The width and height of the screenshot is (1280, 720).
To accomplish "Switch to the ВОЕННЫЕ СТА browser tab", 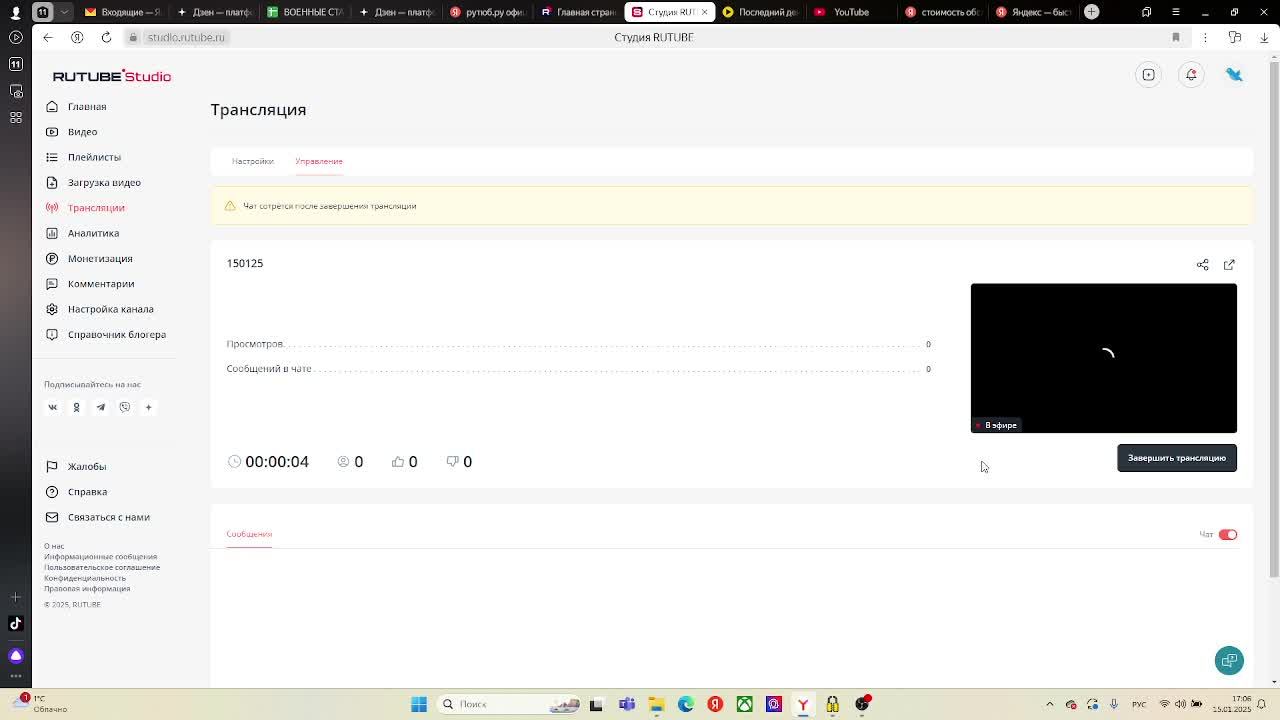I will [x=305, y=12].
